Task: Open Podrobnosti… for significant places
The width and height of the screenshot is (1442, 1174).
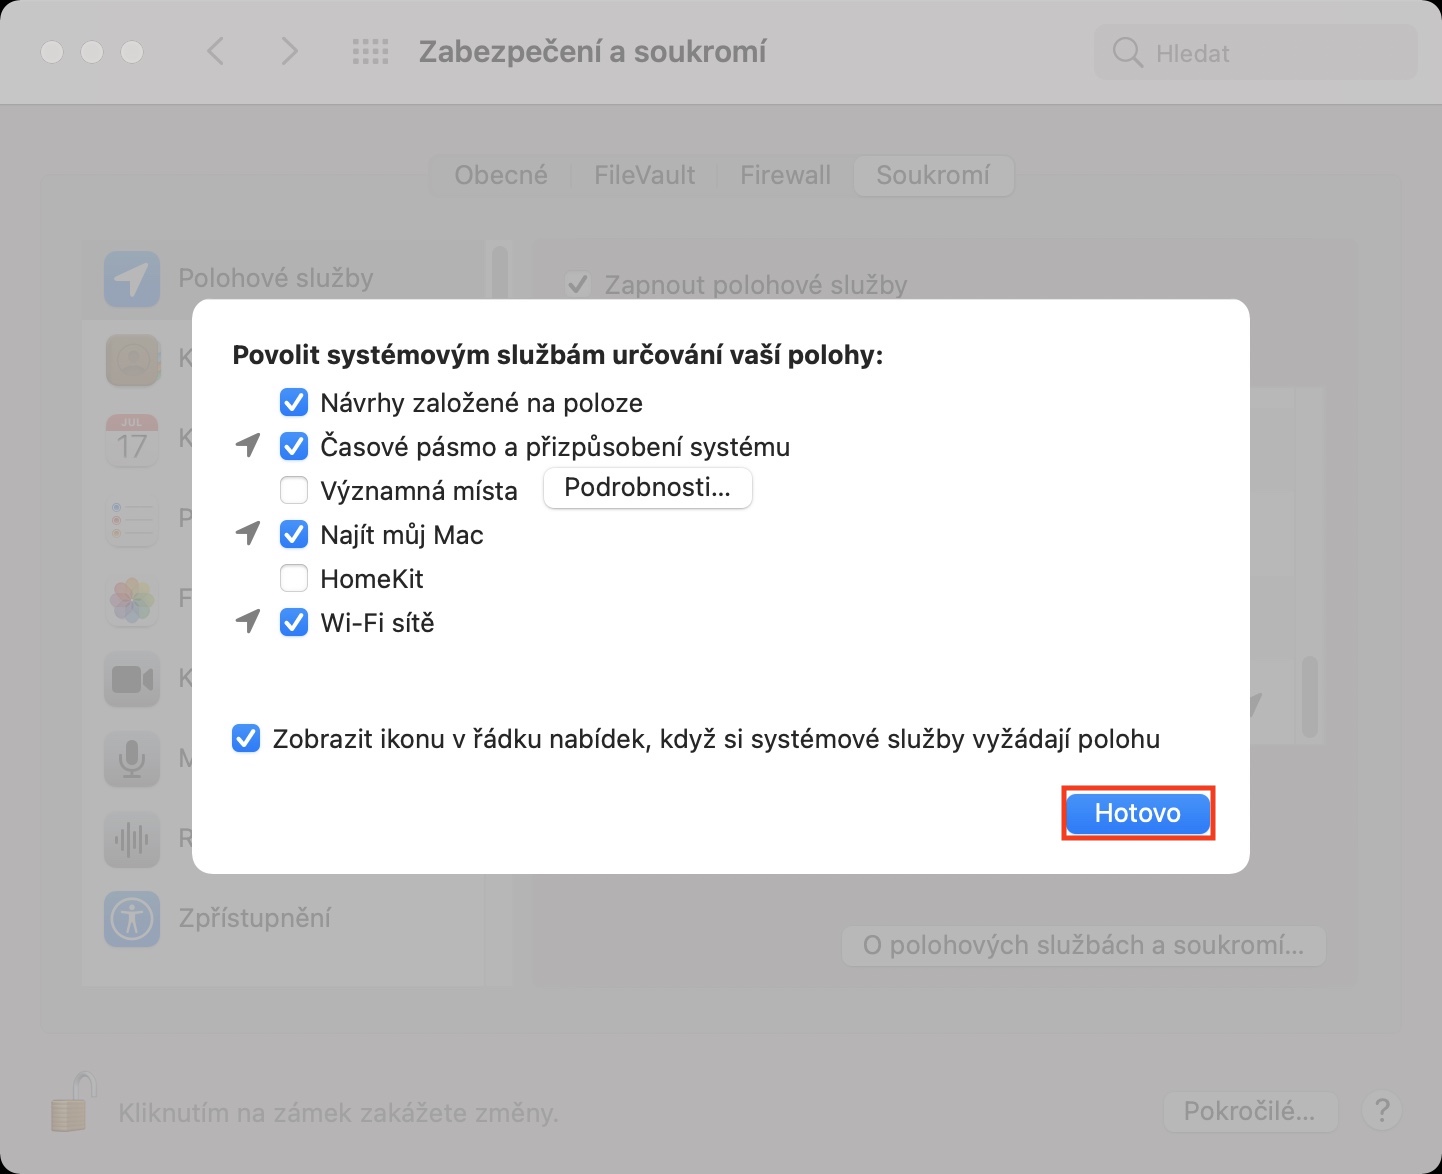Action: [647, 488]
